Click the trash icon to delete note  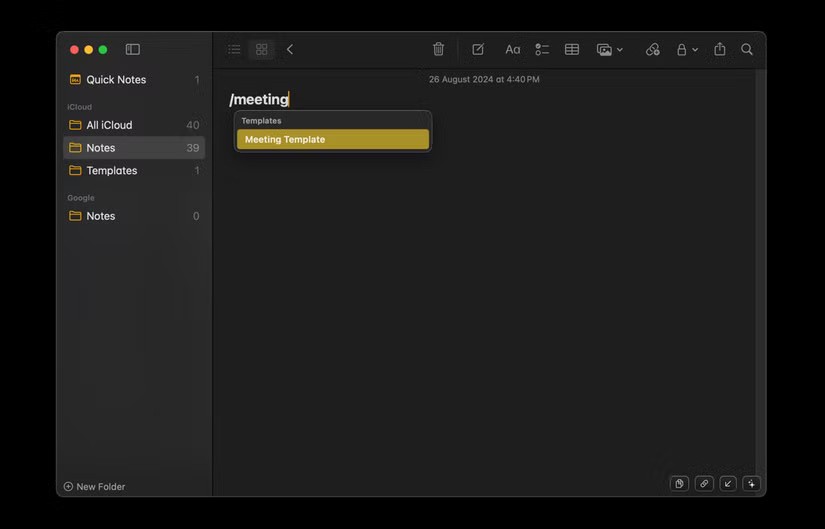coord(438,49)
